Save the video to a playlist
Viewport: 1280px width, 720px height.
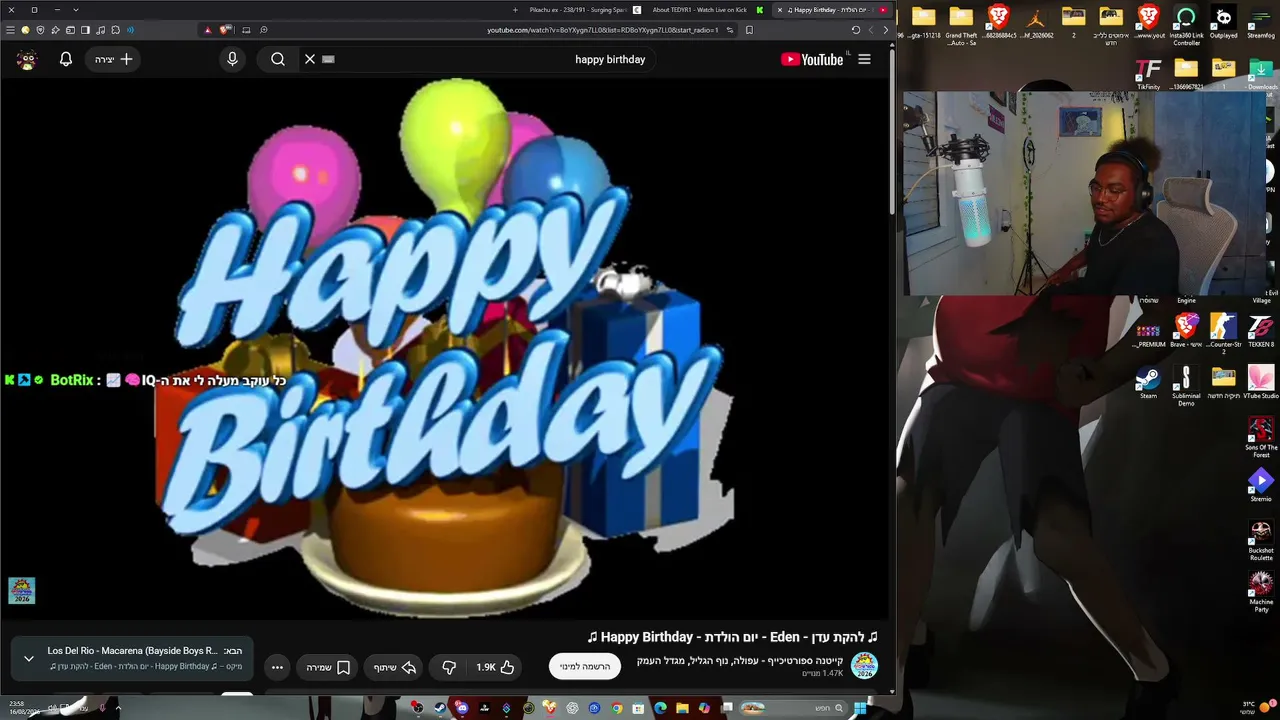[328, 667]
